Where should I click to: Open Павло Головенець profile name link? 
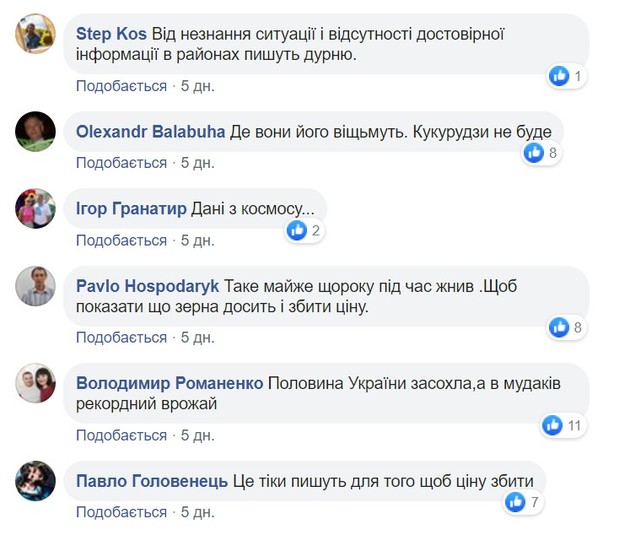pos(152,480)
